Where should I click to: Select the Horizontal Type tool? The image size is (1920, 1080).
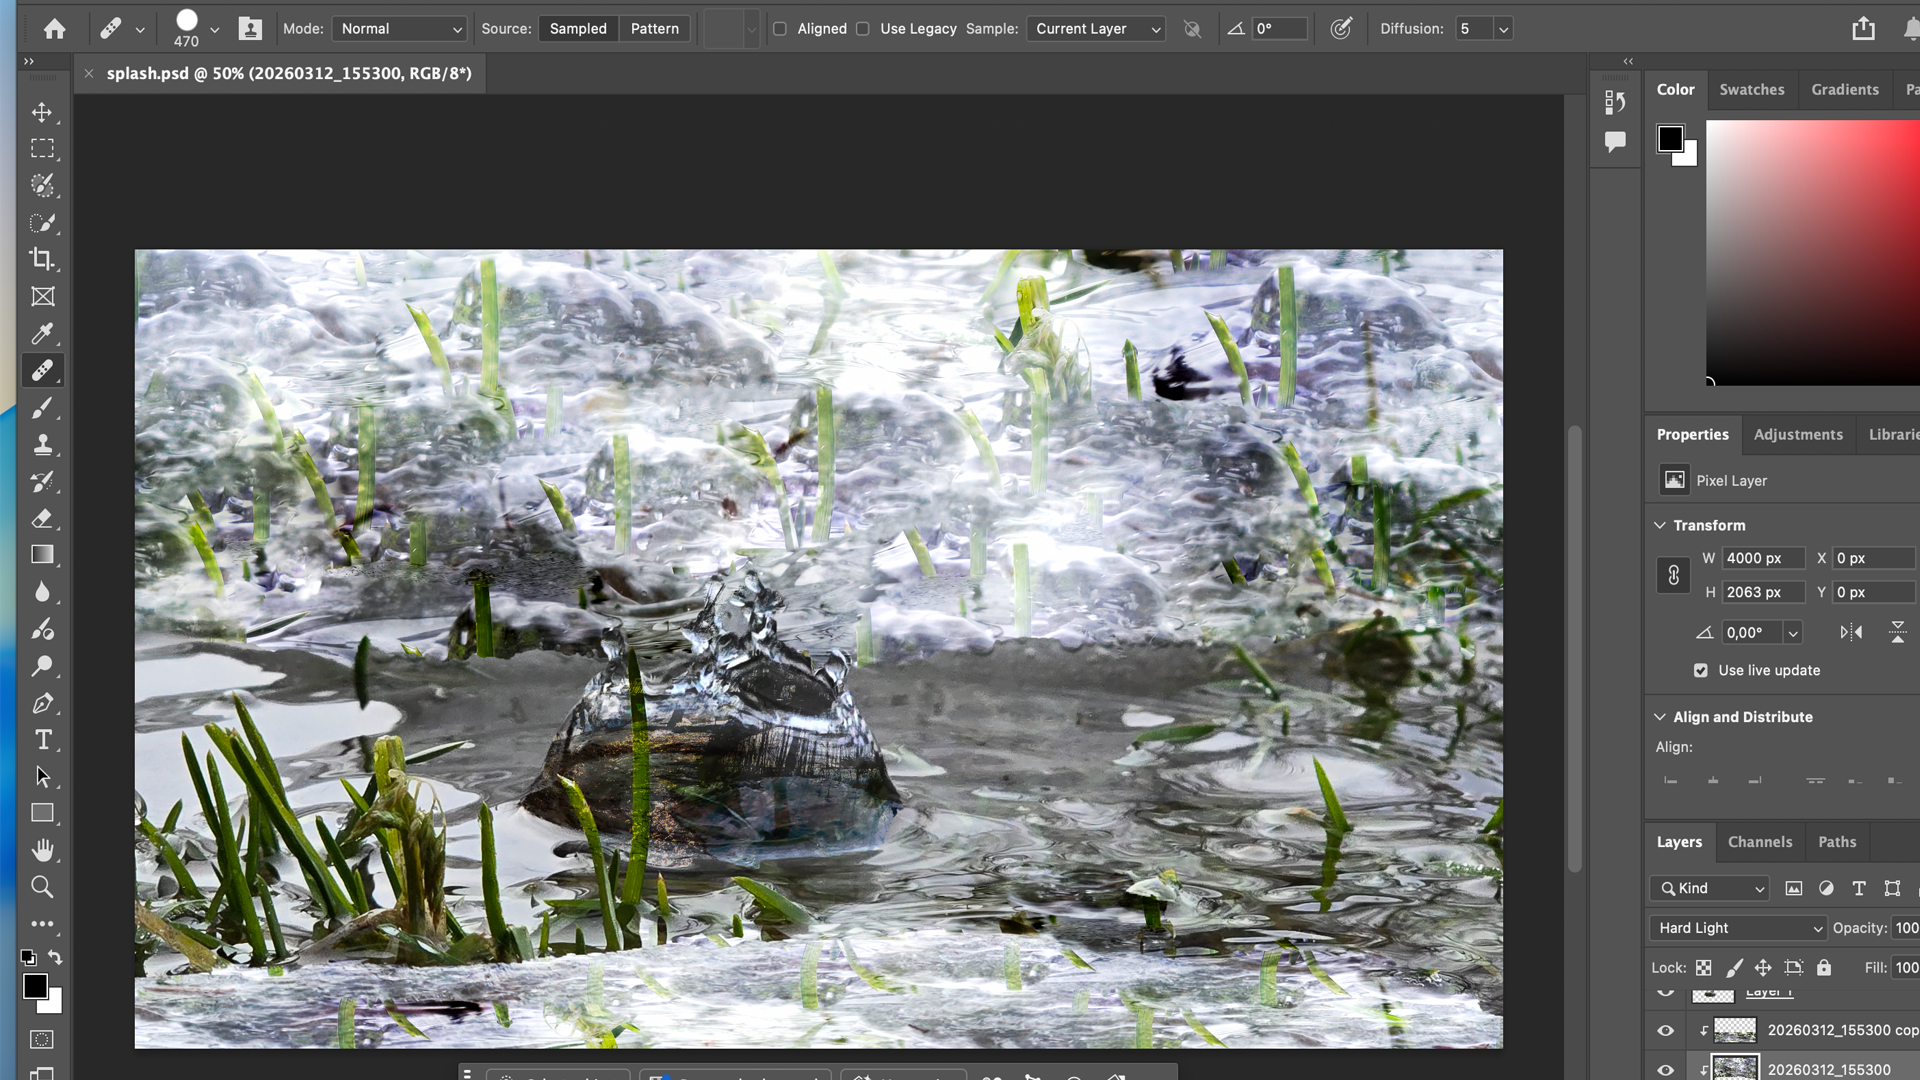coord(42,740)
